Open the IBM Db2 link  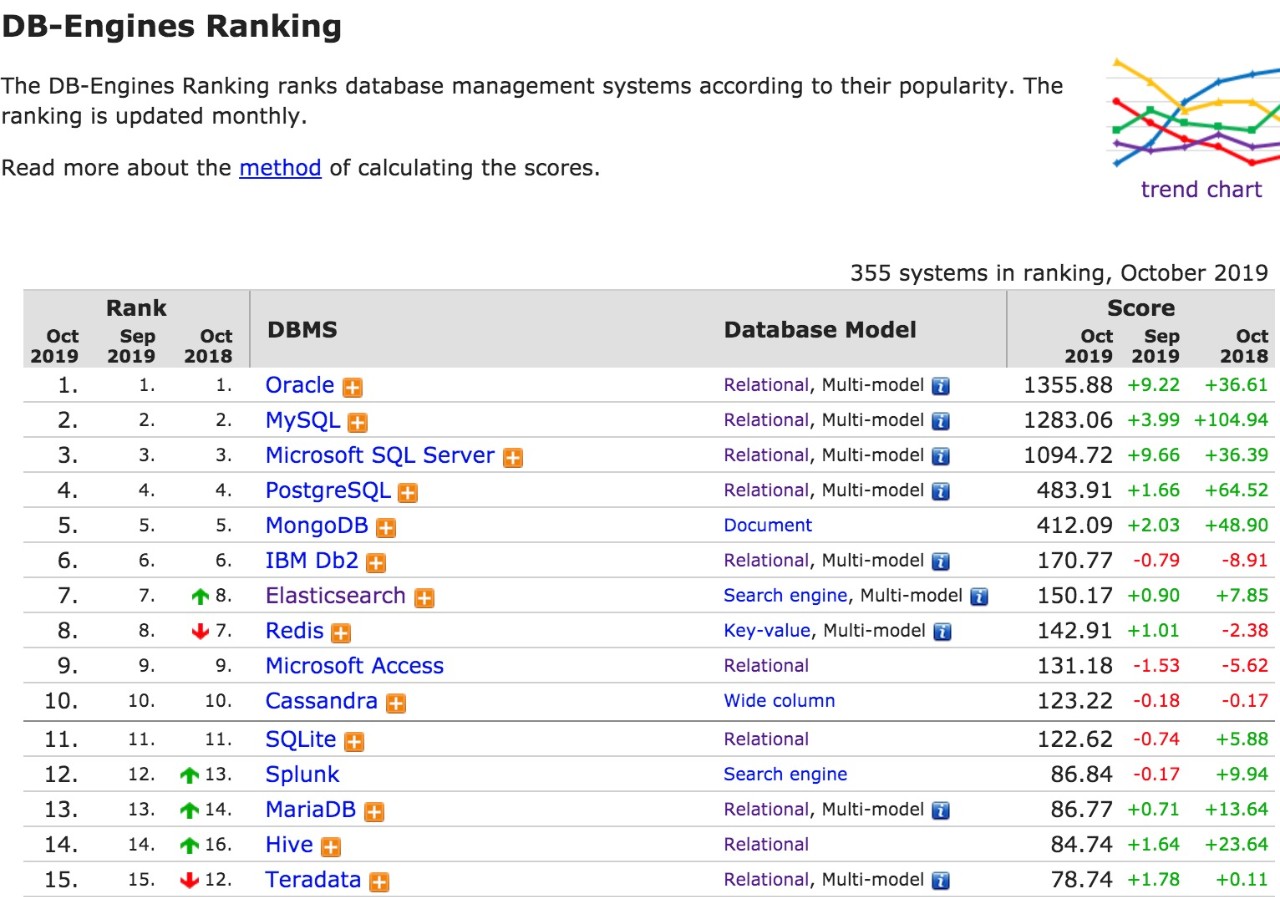312,561
